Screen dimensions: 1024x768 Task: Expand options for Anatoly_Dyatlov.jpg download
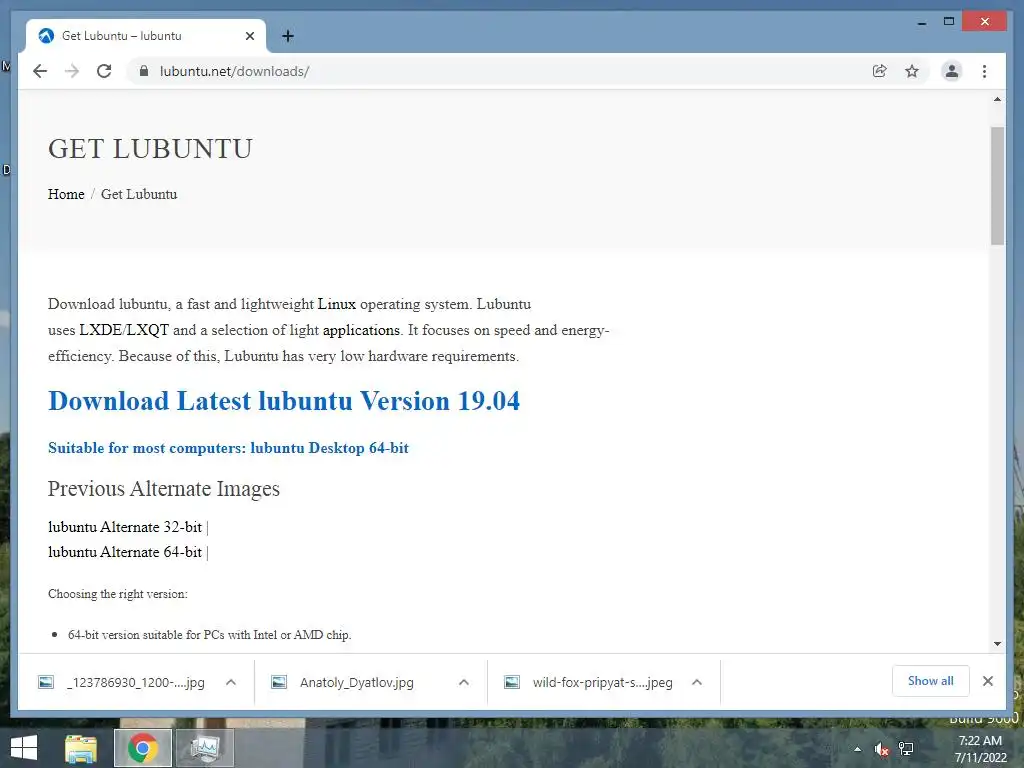(x=464, y=682)
